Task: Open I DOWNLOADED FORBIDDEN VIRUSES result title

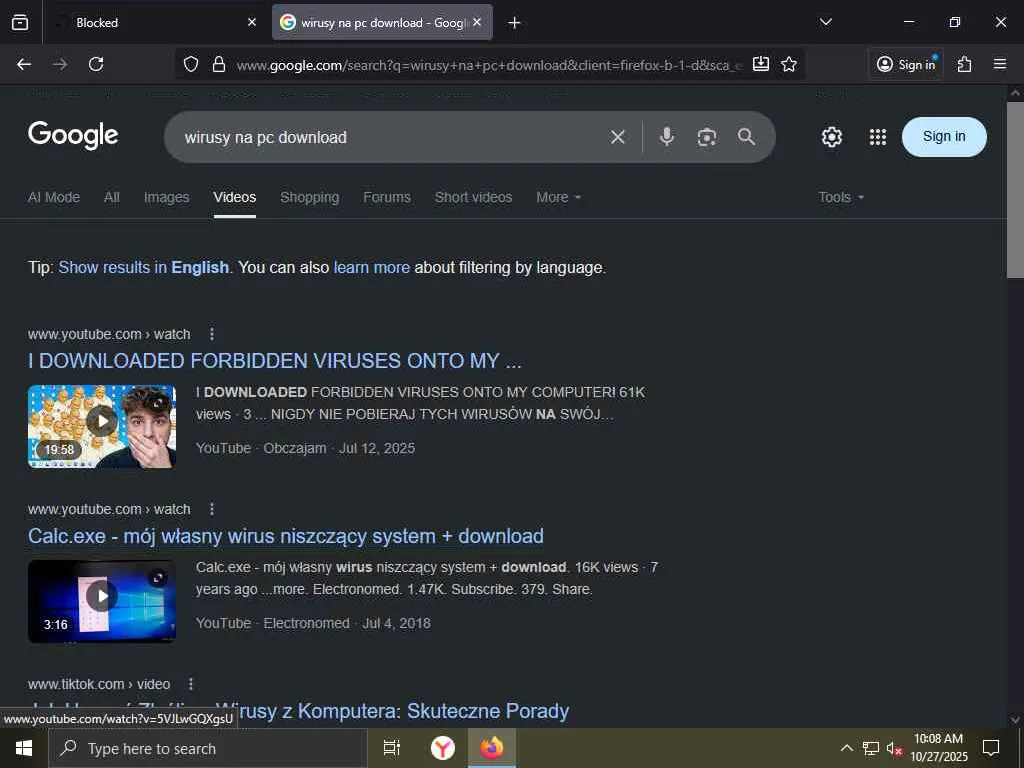Action: [275, 361]
